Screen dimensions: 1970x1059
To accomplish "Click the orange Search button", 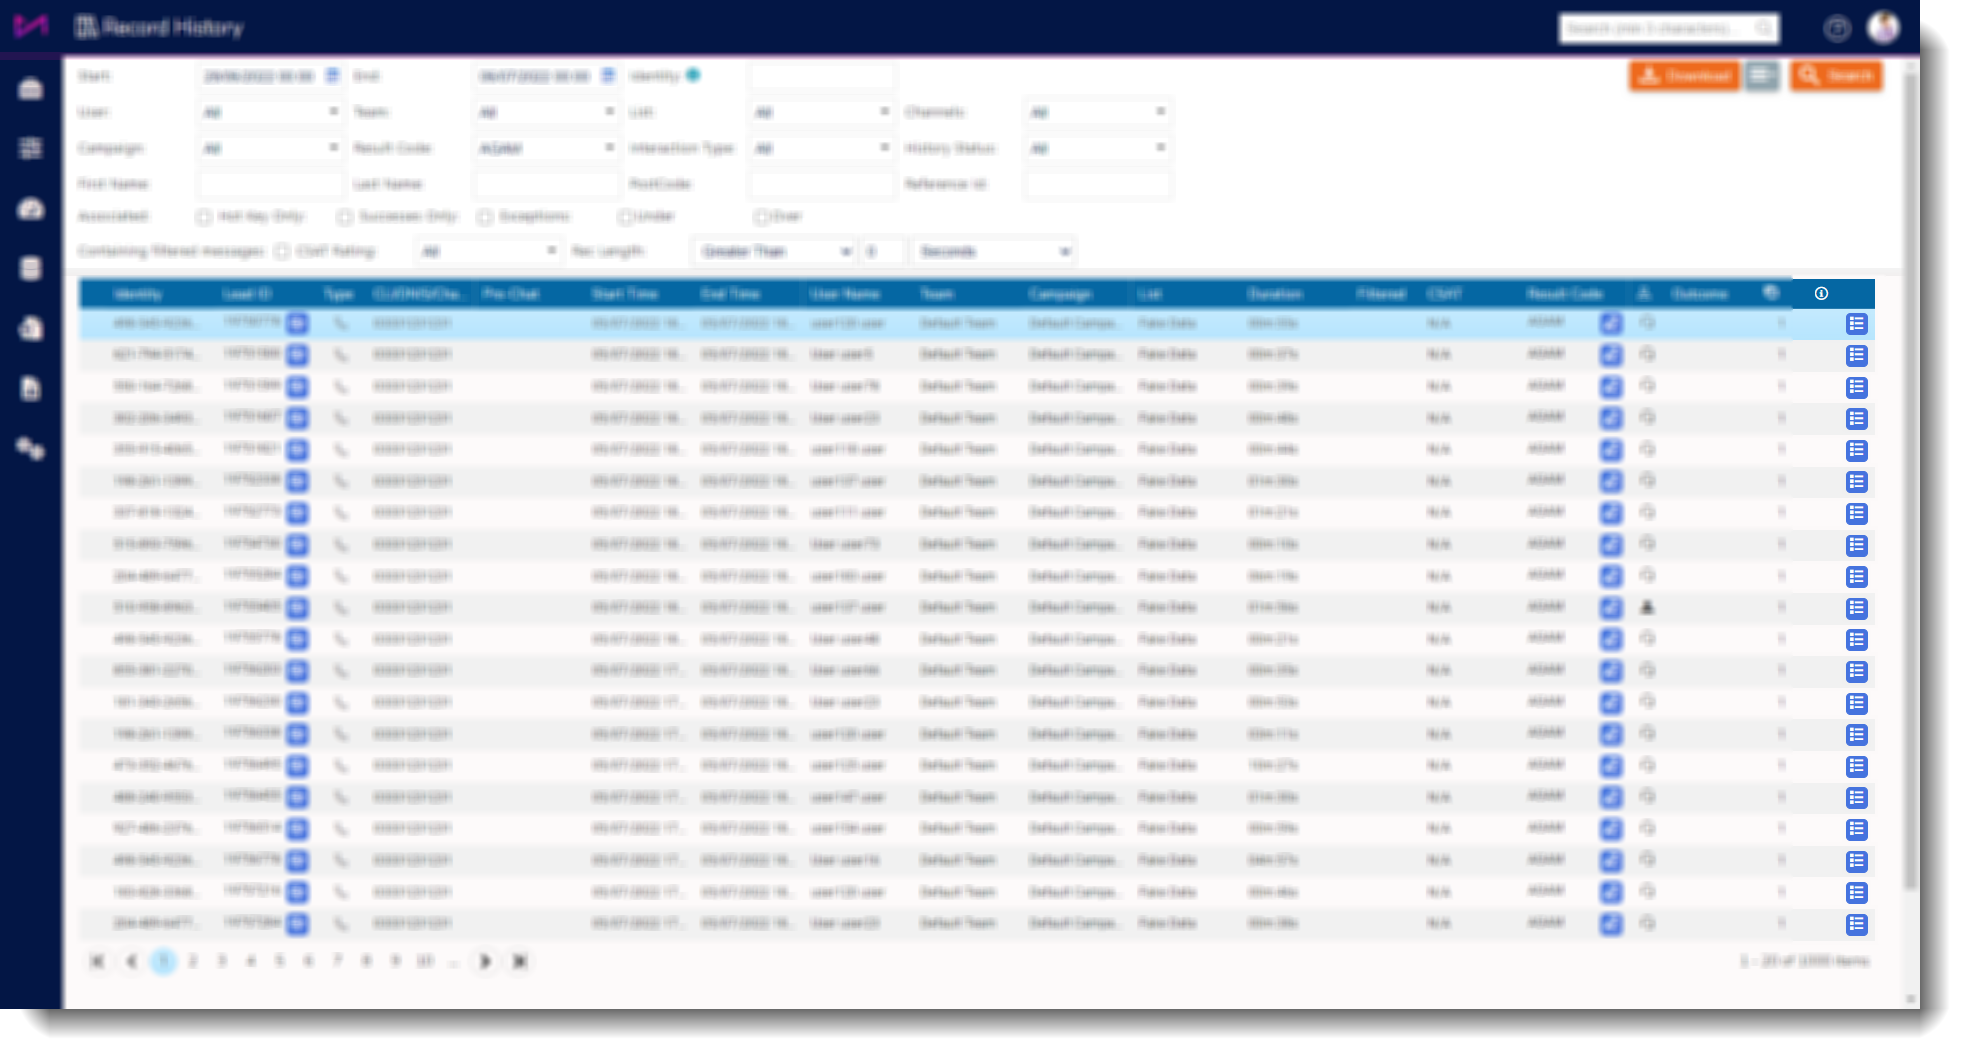I will click(x=1836, y=75).
